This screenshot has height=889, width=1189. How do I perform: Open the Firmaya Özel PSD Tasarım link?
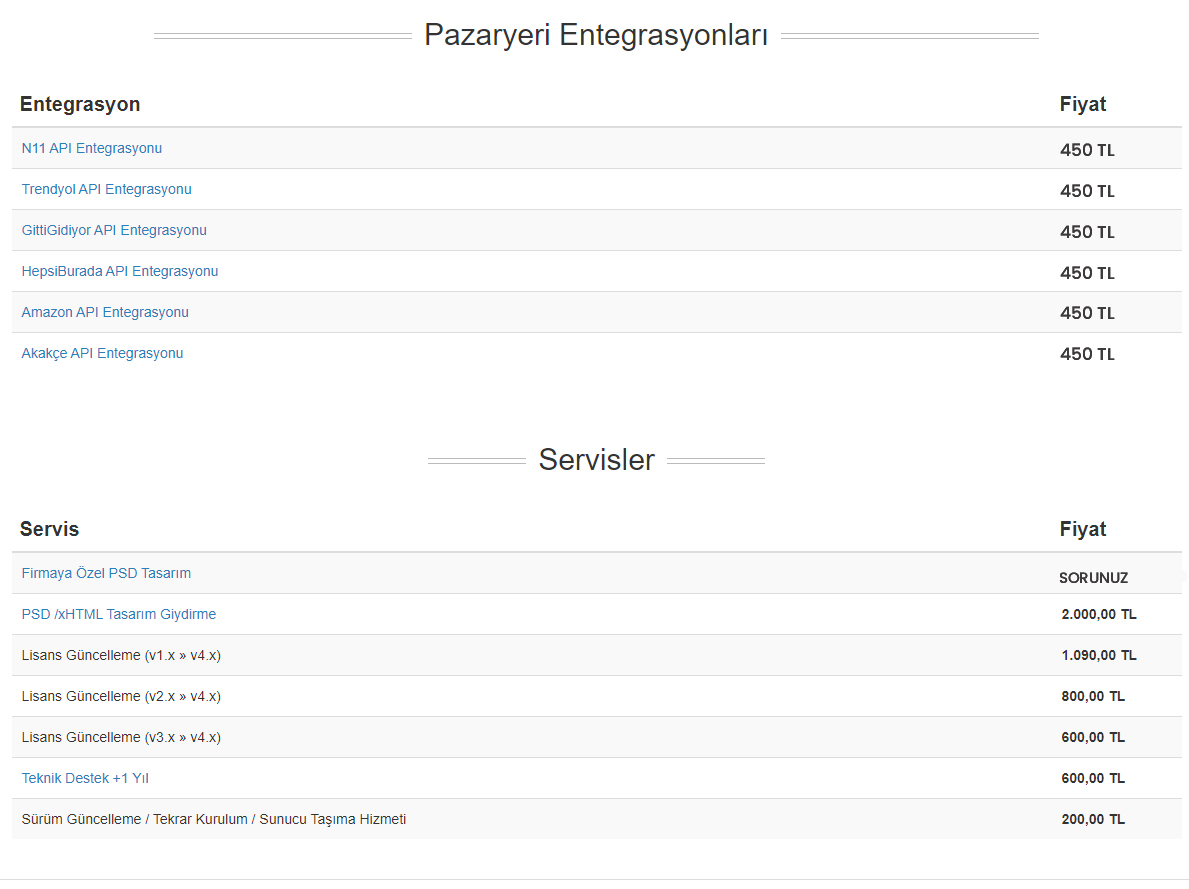[x=106, y=573]
